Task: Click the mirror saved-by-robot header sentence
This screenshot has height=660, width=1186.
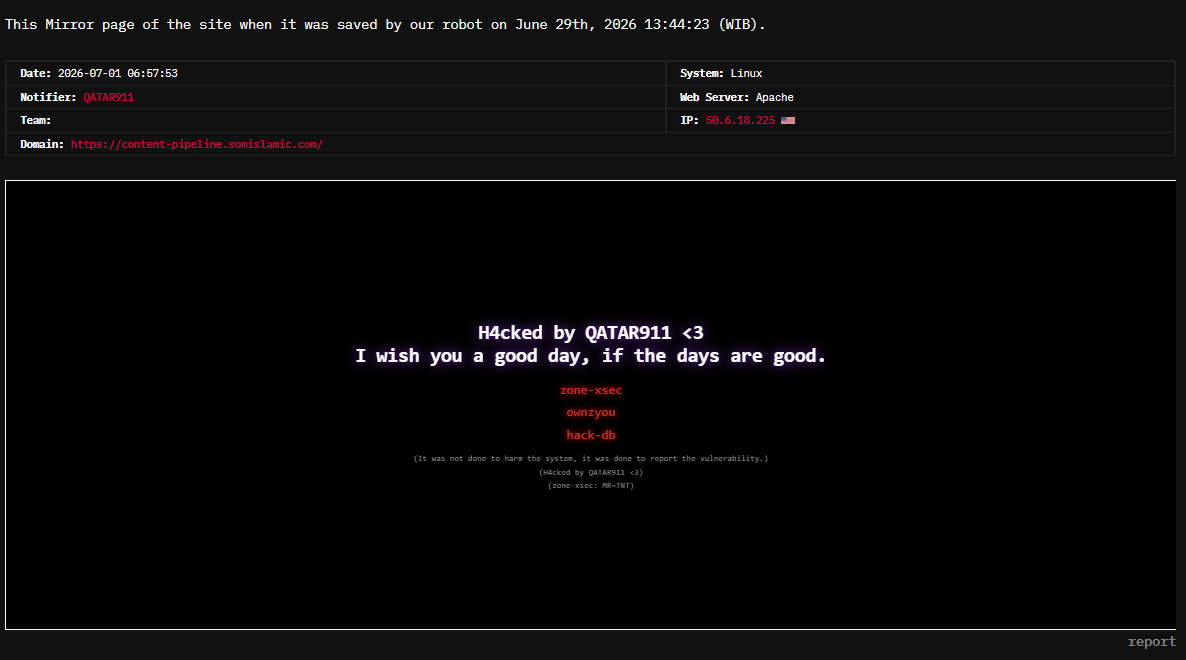Action: pyautogui.click(x=385, y=24)
